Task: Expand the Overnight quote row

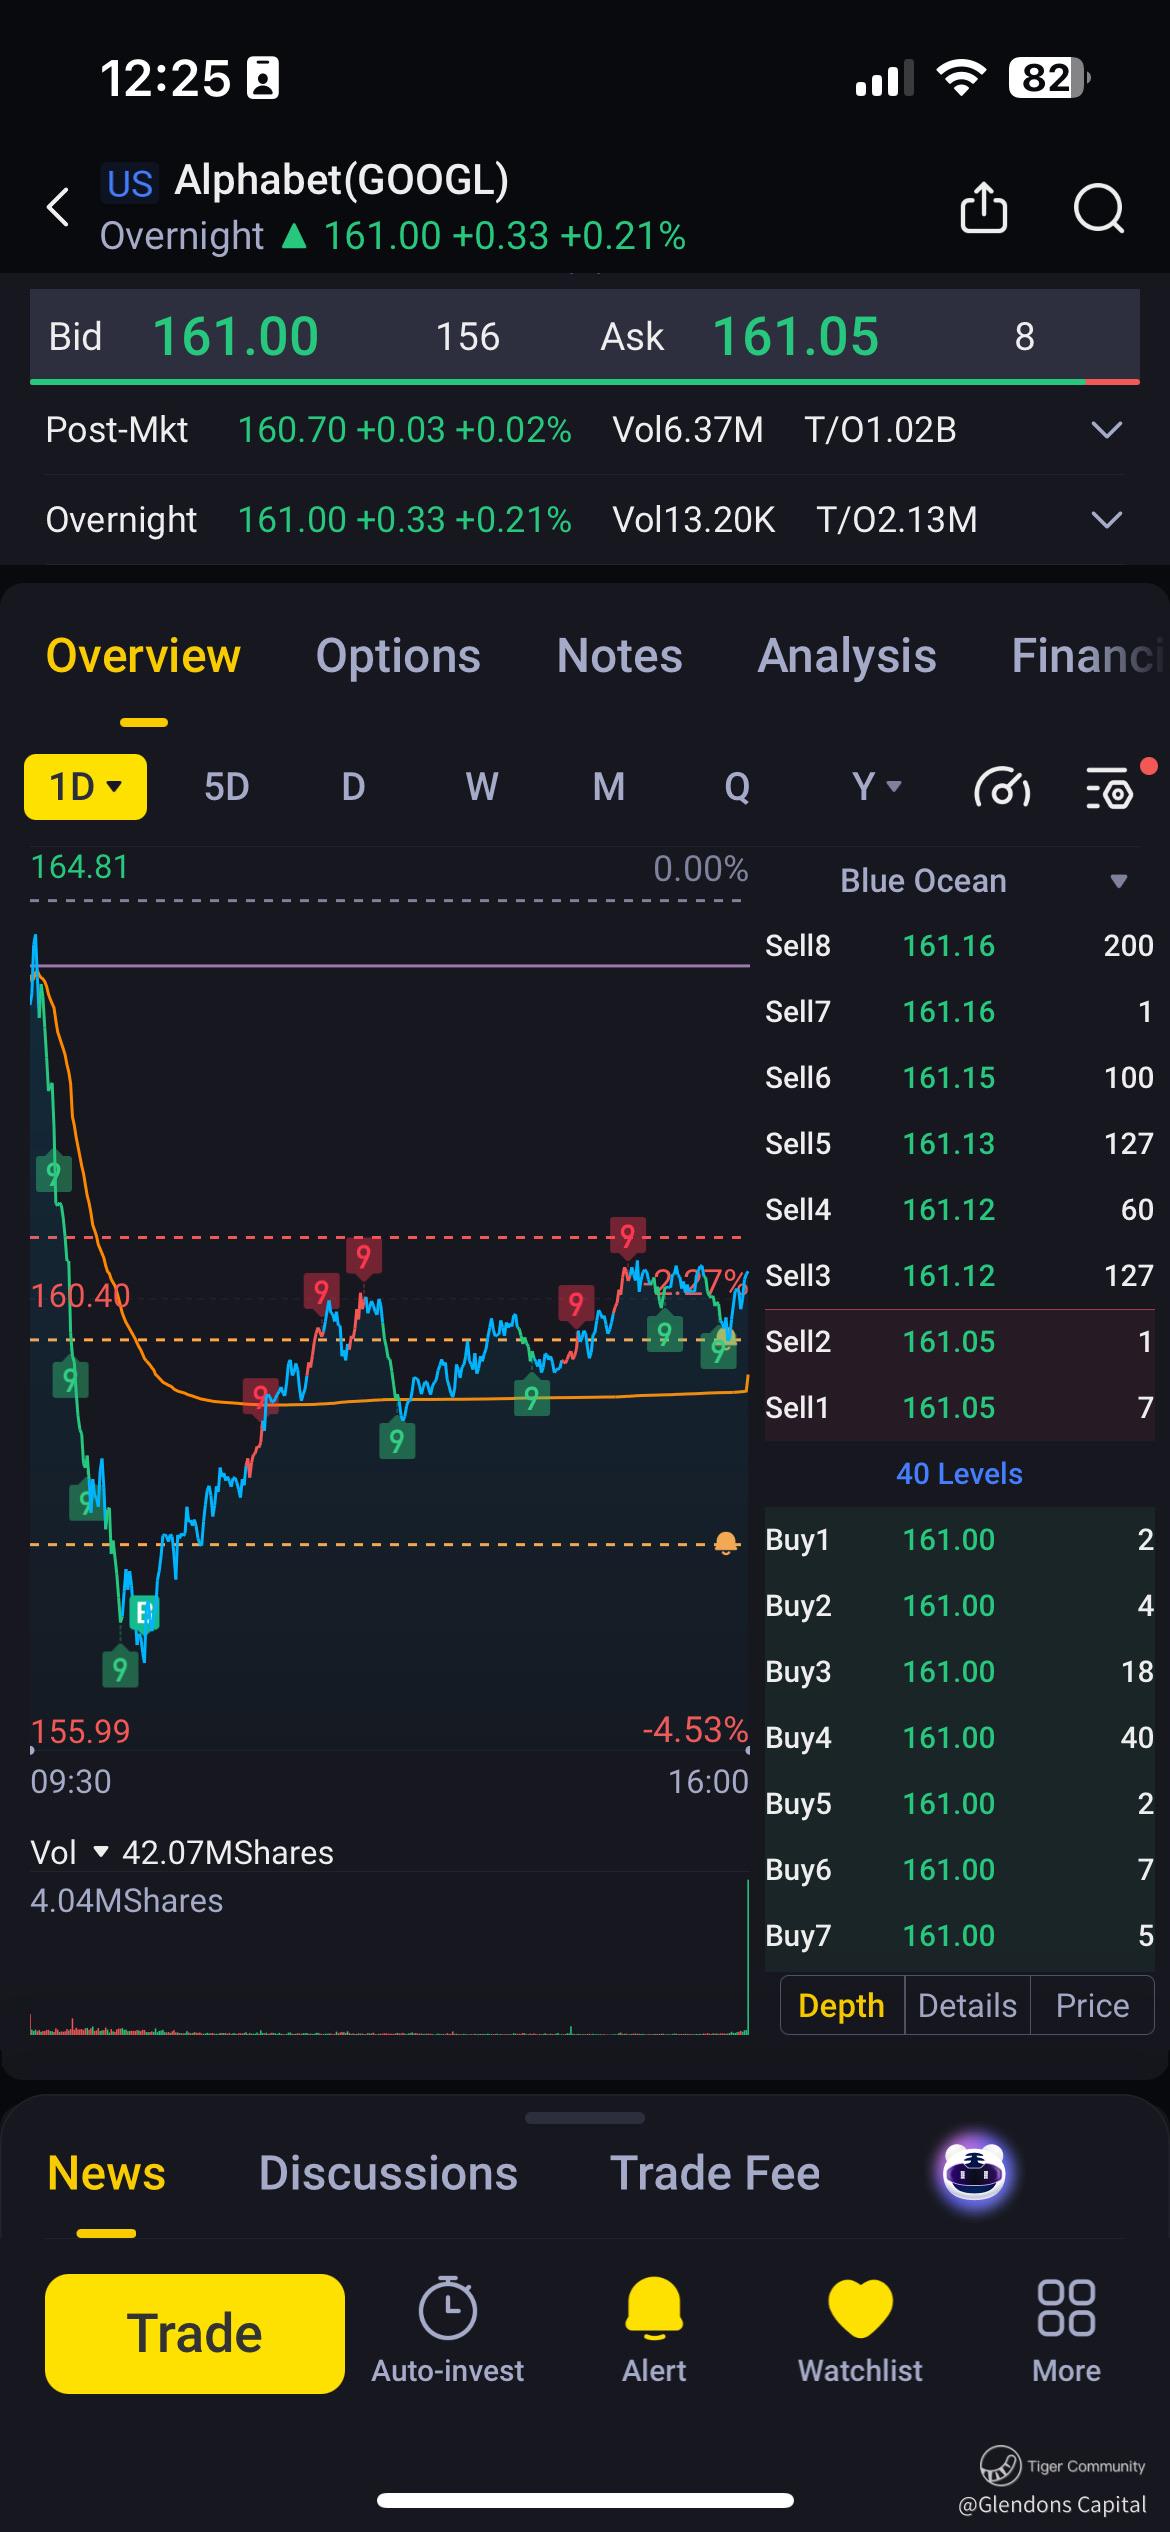Action: [x=585, y=520]
